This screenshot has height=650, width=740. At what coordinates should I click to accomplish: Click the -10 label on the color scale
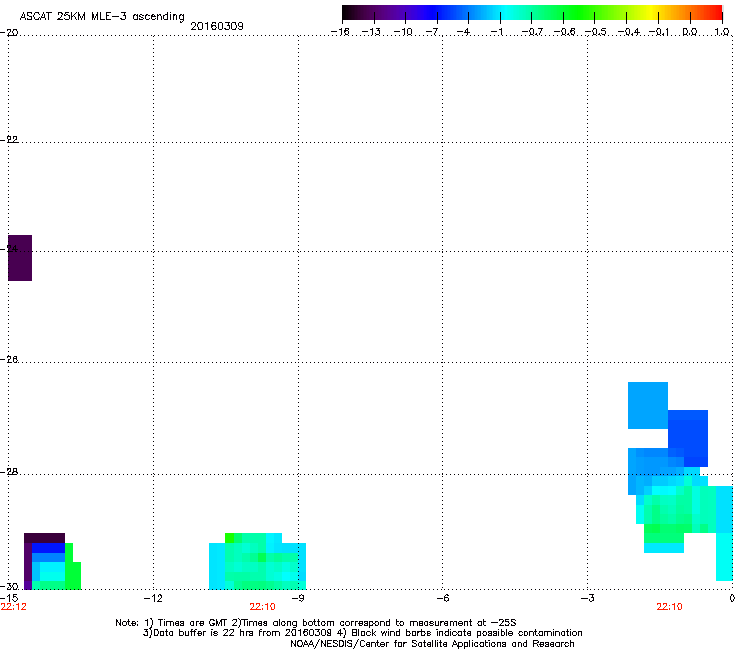pos(403,32)
